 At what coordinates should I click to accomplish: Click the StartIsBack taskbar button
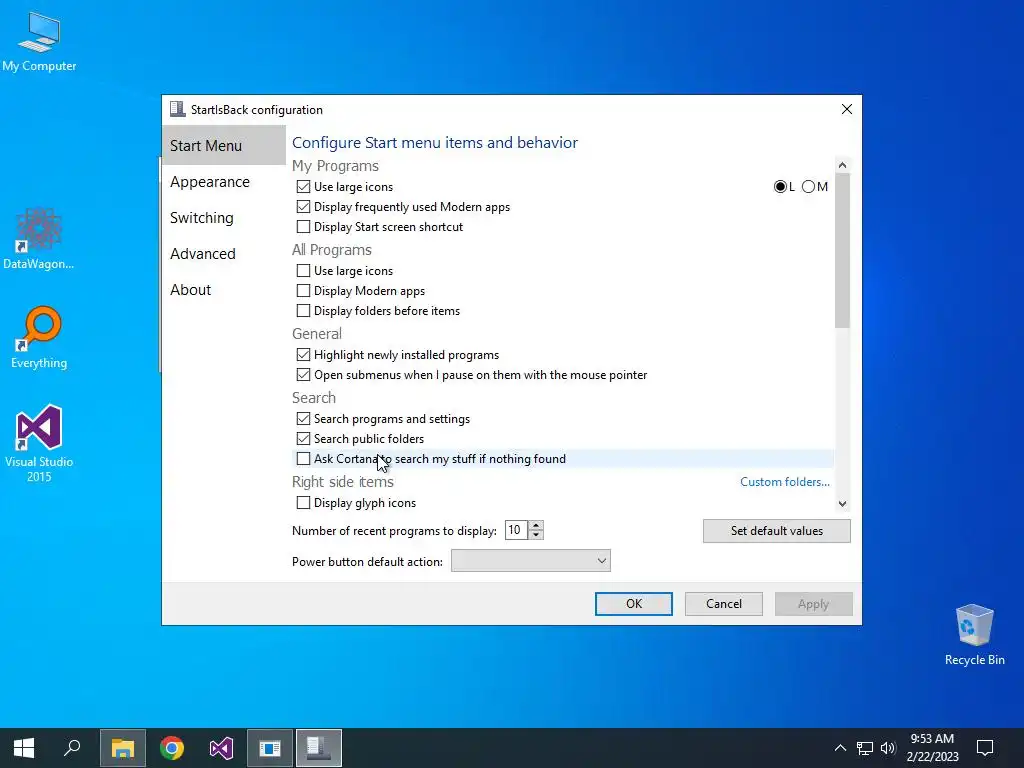(319, 748)
